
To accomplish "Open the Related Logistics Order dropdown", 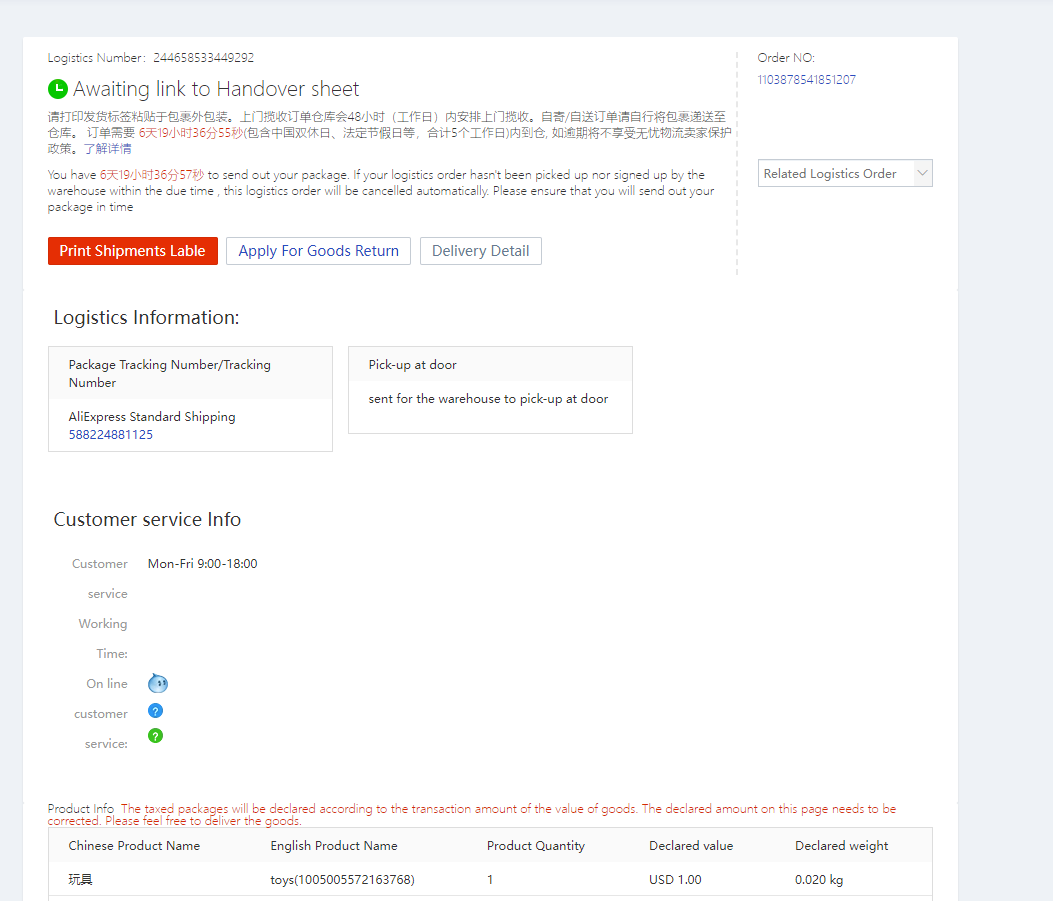I will 832,173.
